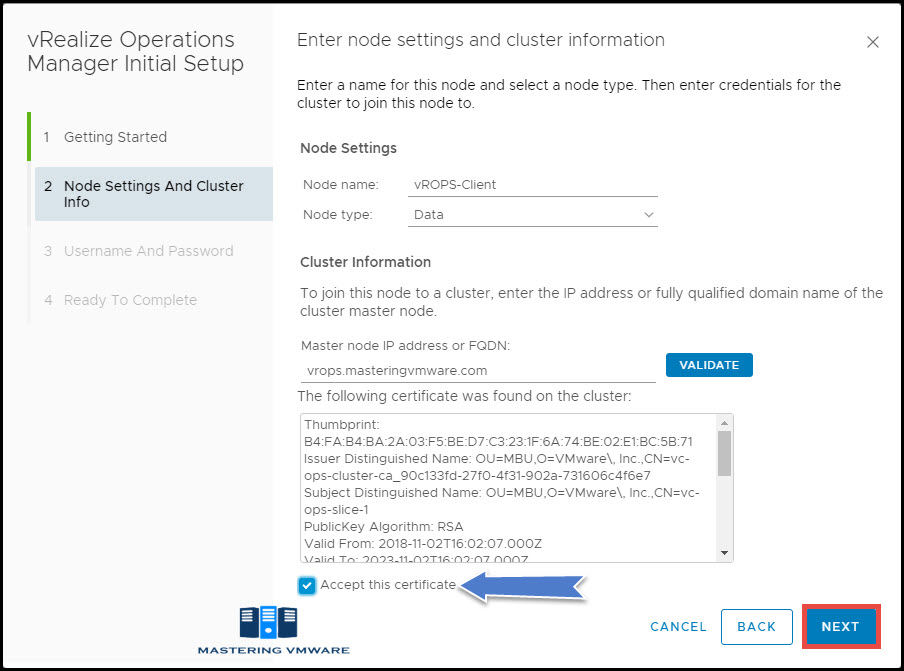Click the Node name input field

[x=532, y=185]
